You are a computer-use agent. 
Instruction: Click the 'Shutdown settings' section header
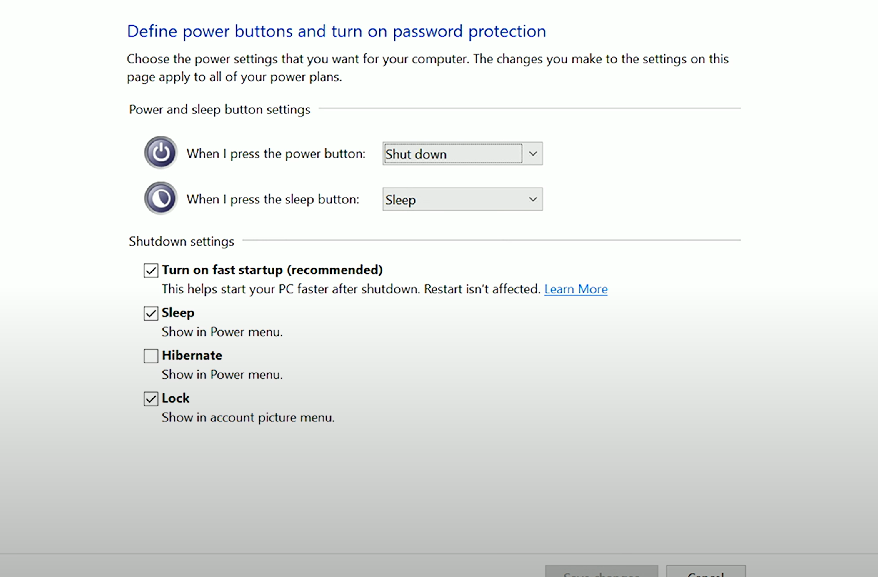pos(181,241)
